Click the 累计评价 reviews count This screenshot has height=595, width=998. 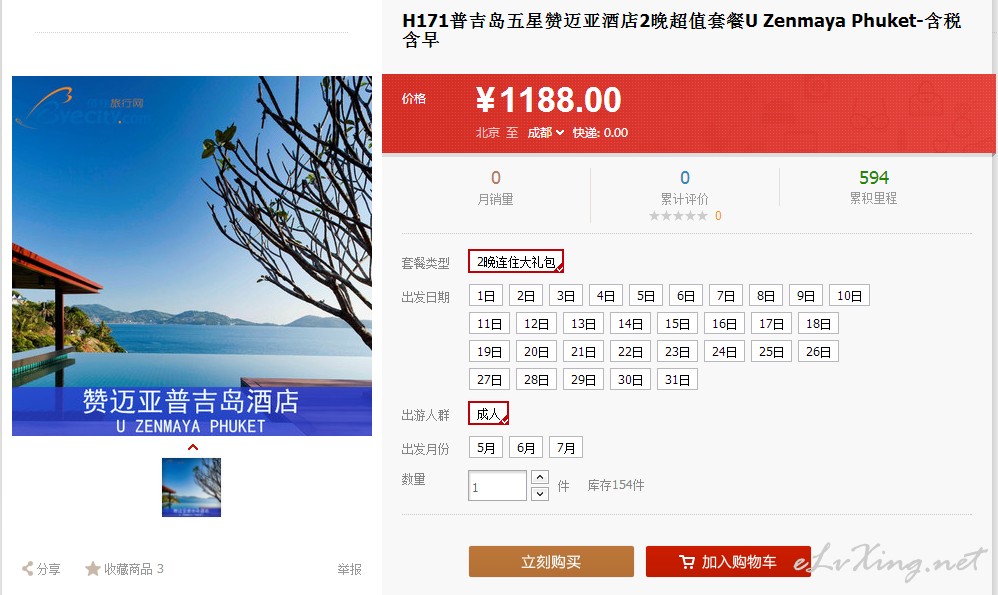(x=684, y=178)
